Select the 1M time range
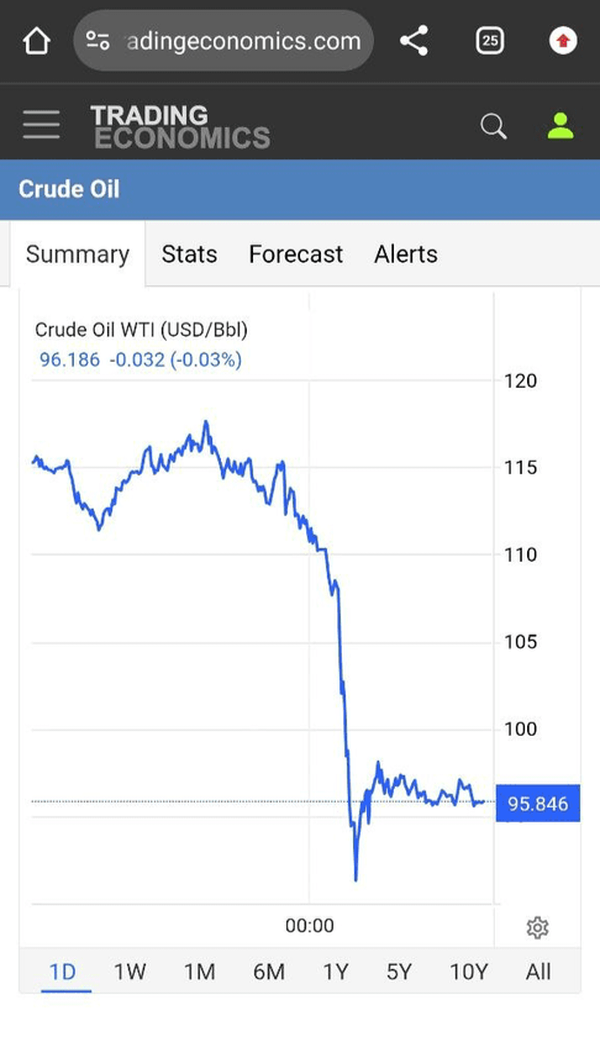 199,971
